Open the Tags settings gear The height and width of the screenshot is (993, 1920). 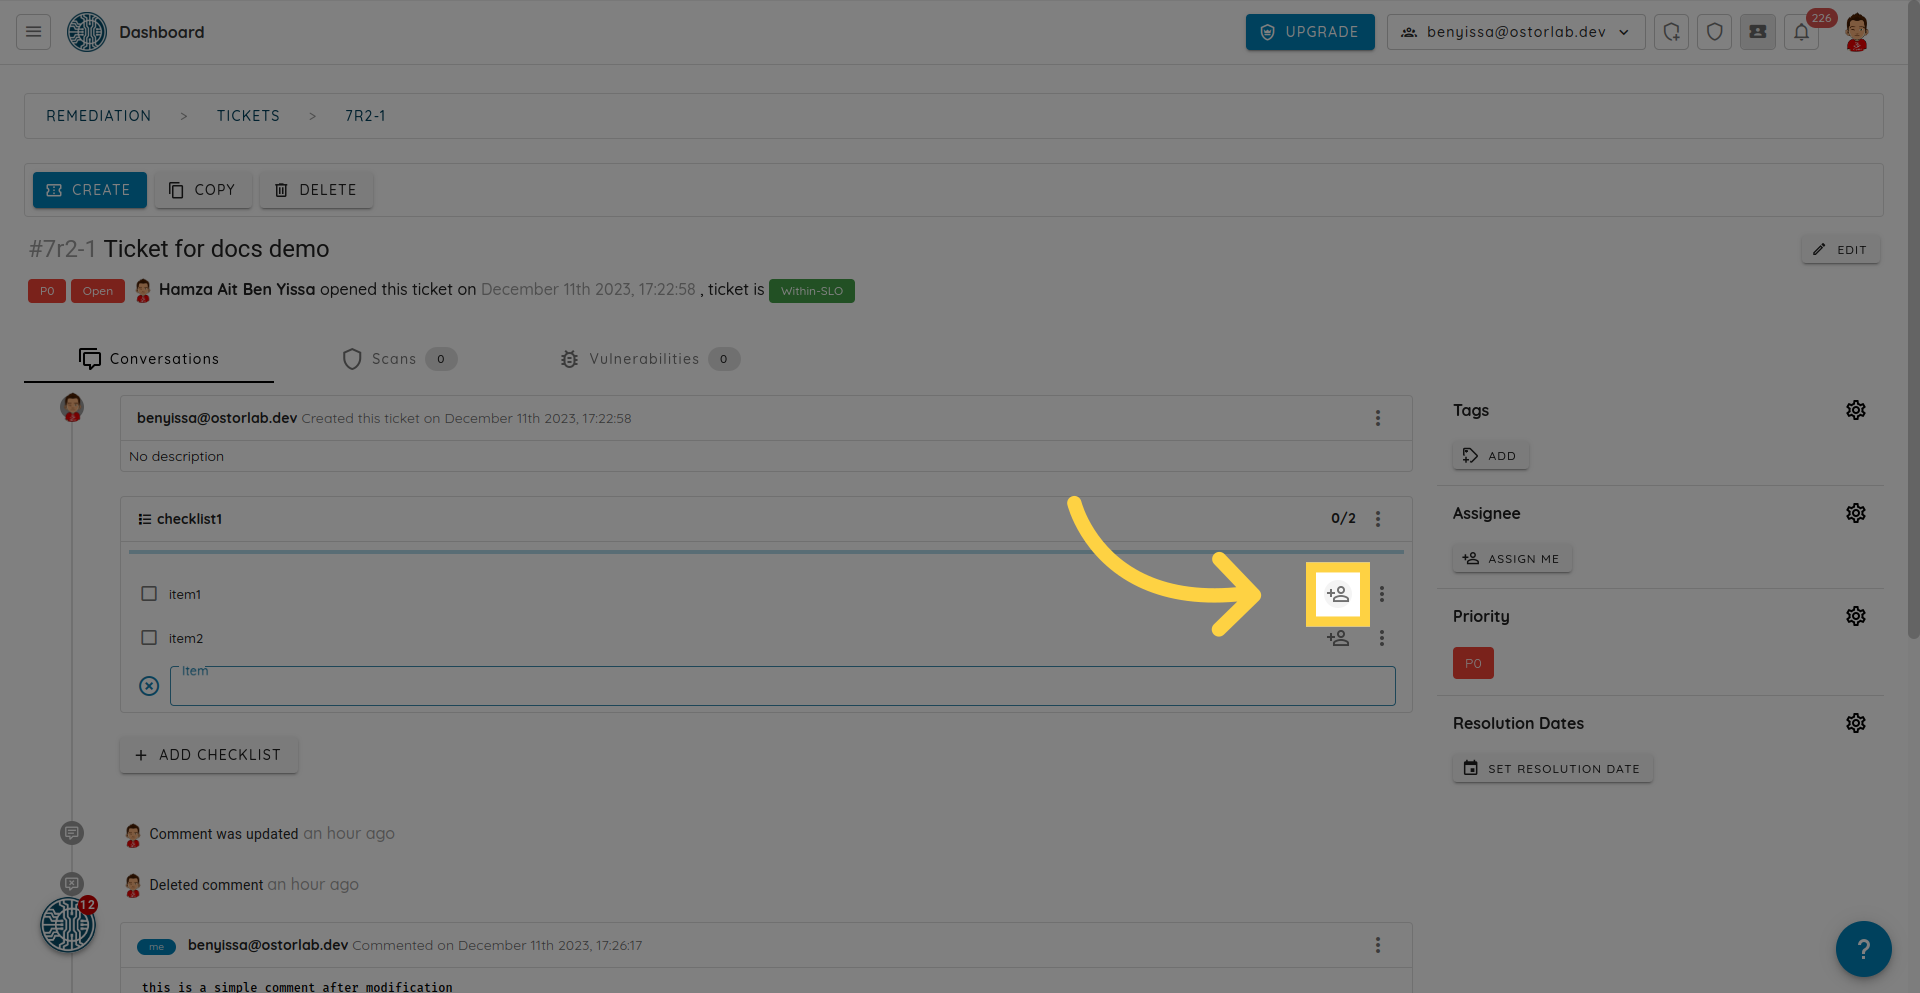pyautogui.click(x=1855, y=410)
